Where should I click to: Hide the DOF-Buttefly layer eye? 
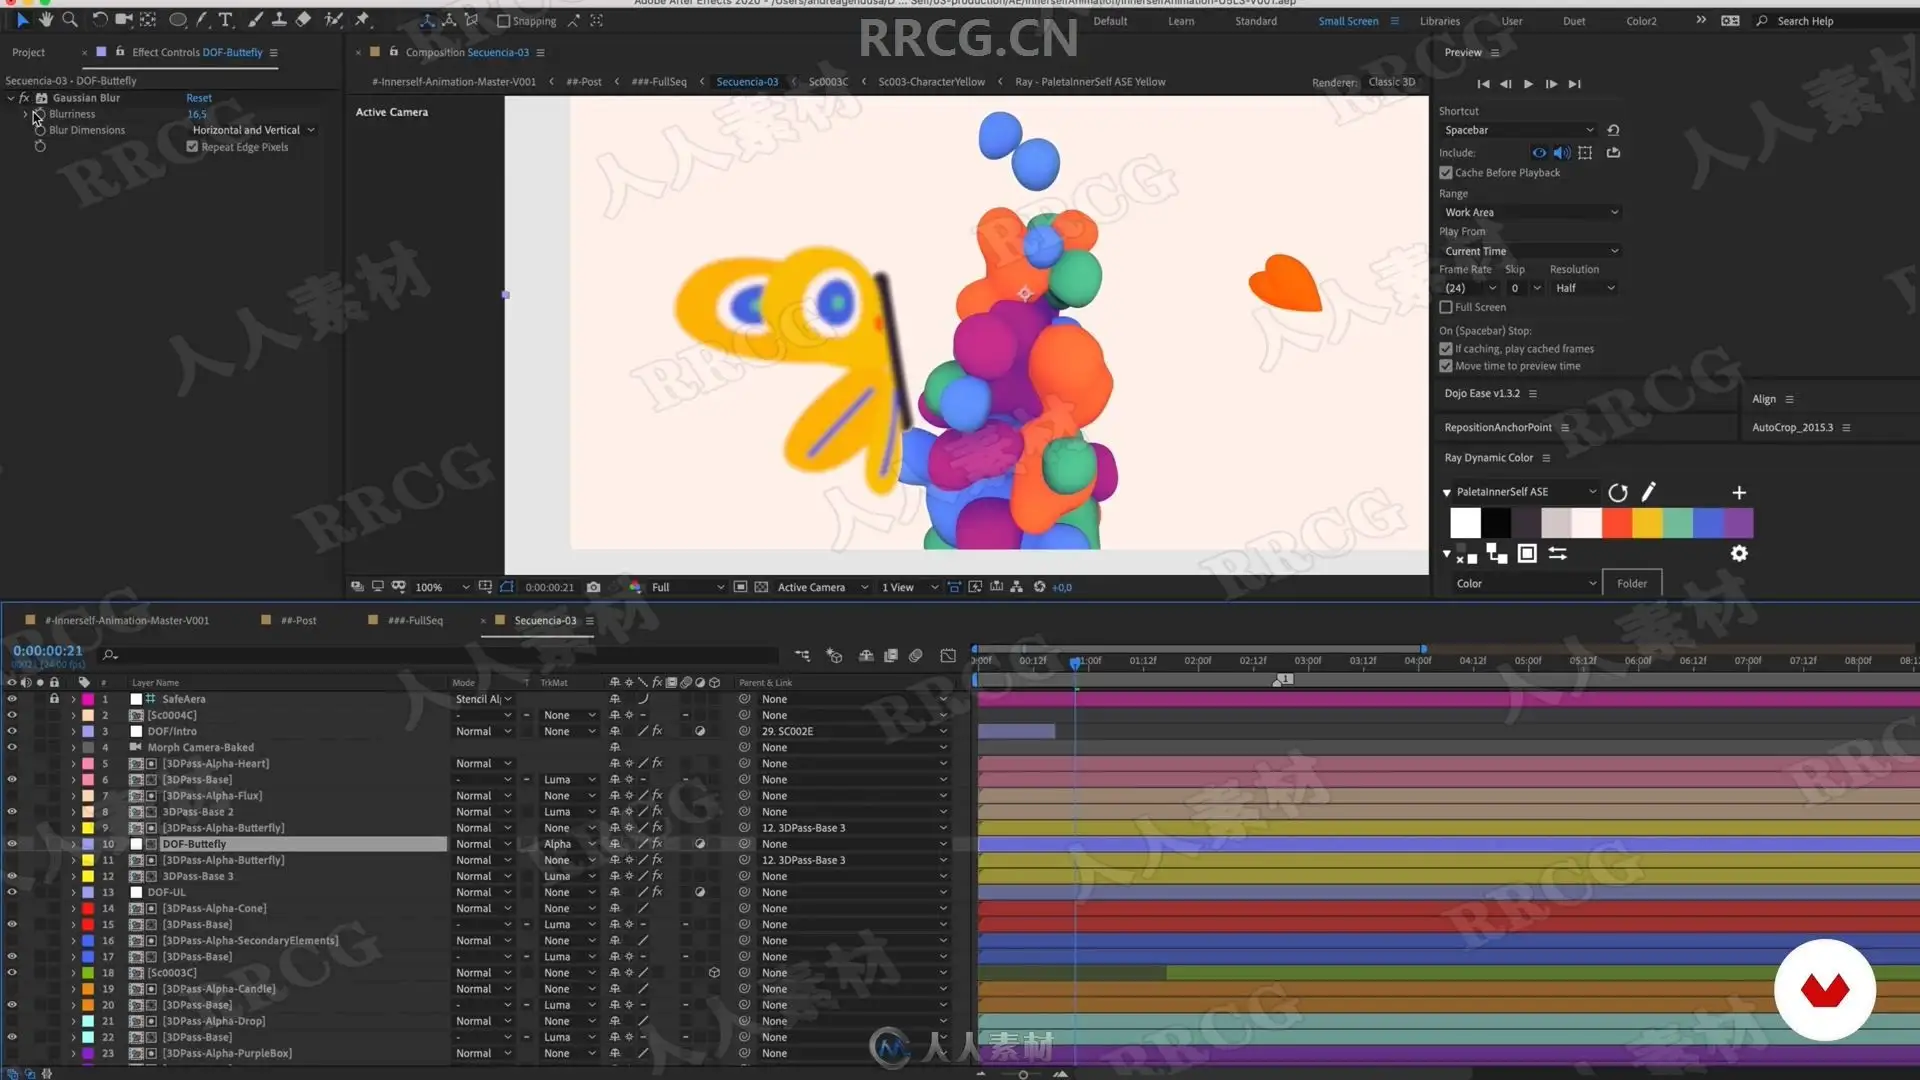(12, 844)
